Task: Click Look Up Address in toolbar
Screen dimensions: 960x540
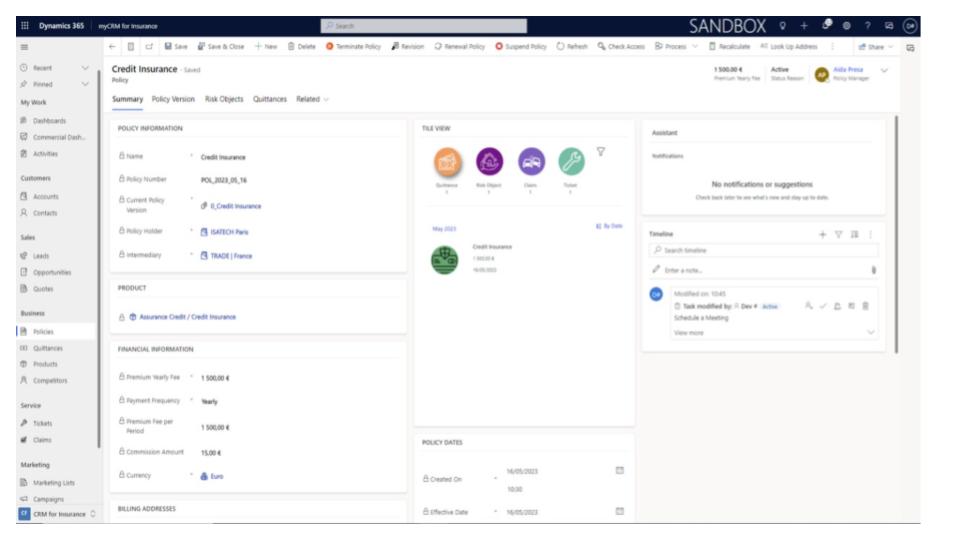Action: [x=789, y=47]
